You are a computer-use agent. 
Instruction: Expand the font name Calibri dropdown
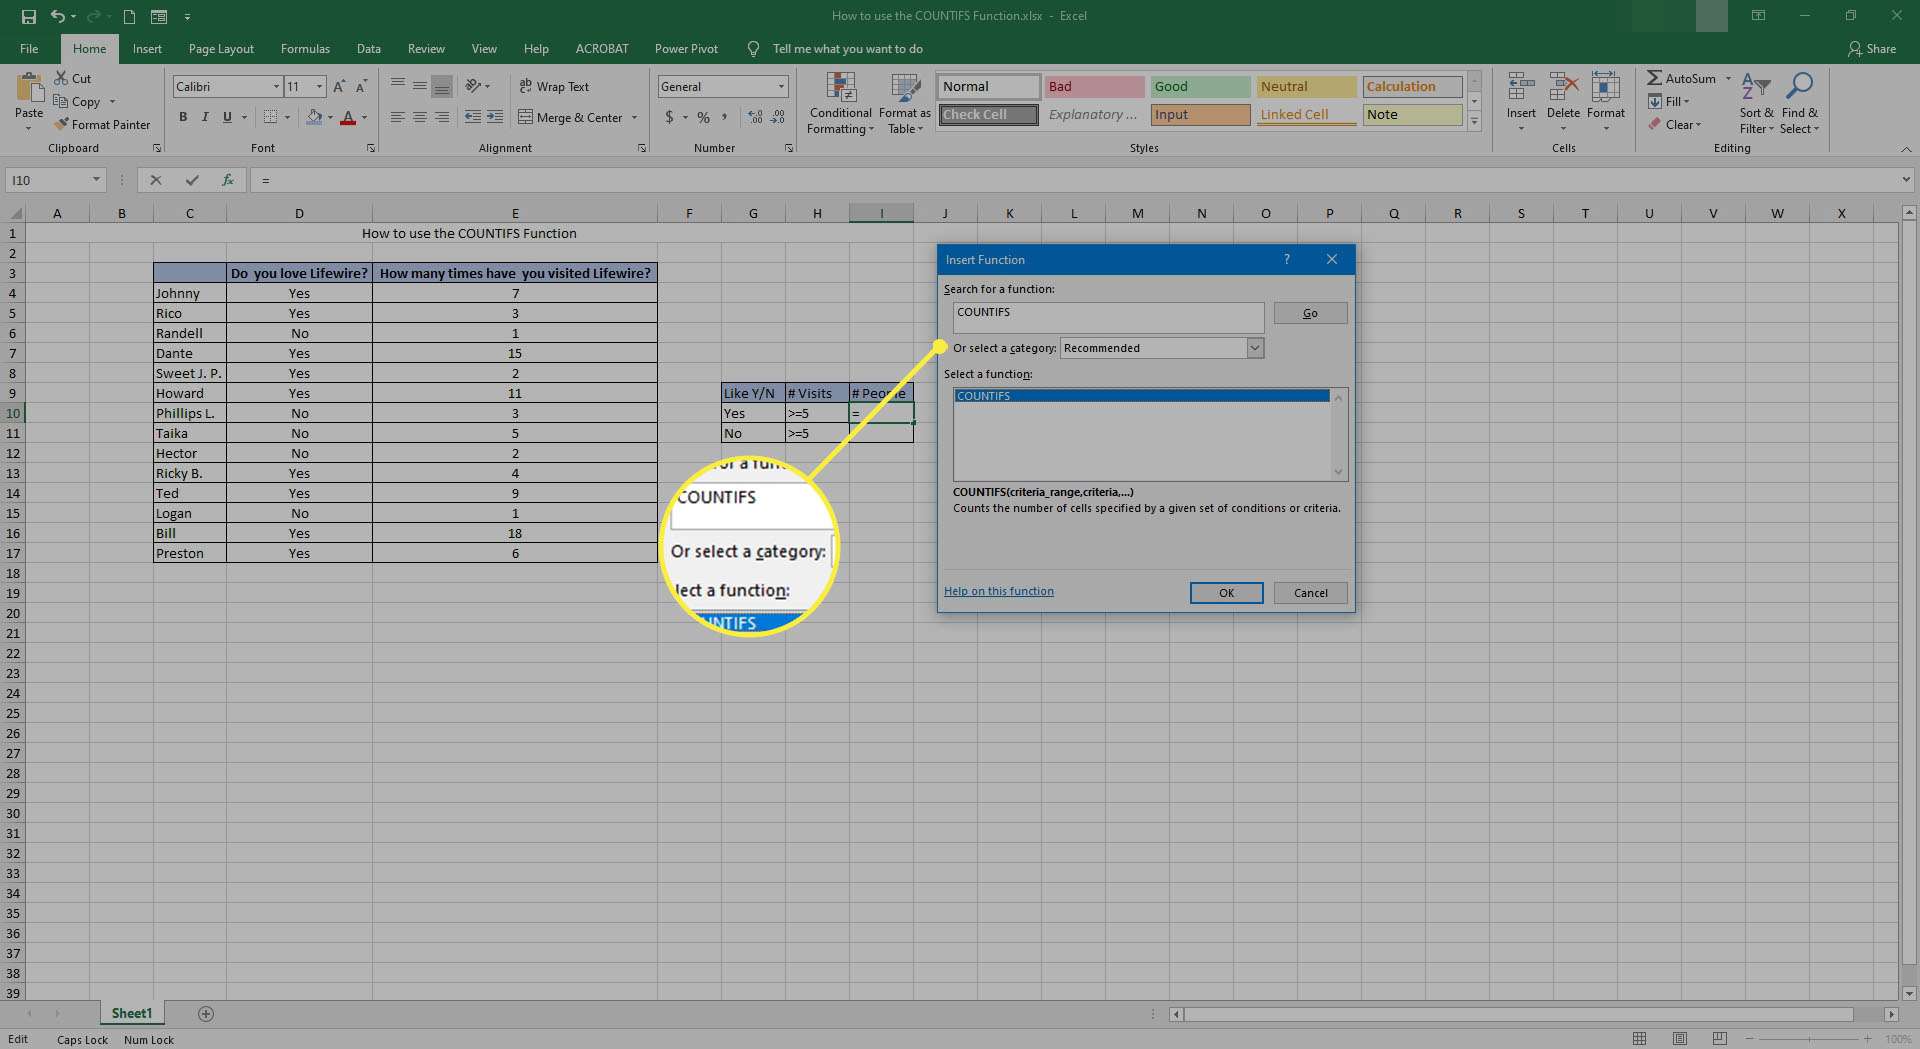[276, 87]
